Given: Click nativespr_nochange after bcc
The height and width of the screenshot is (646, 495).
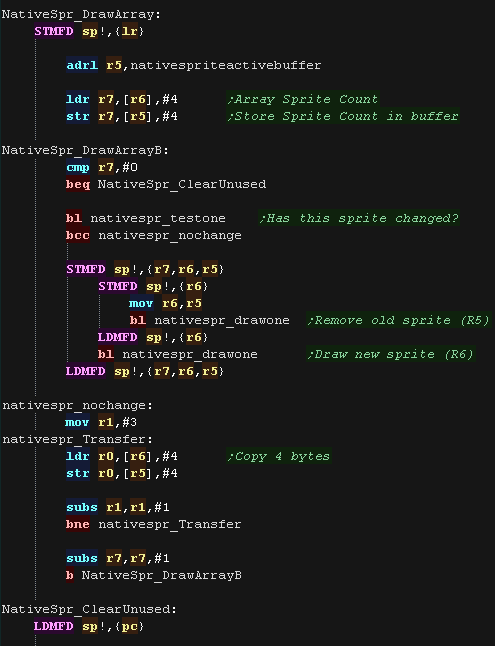Looking at the screenshot, I should 170,235.
